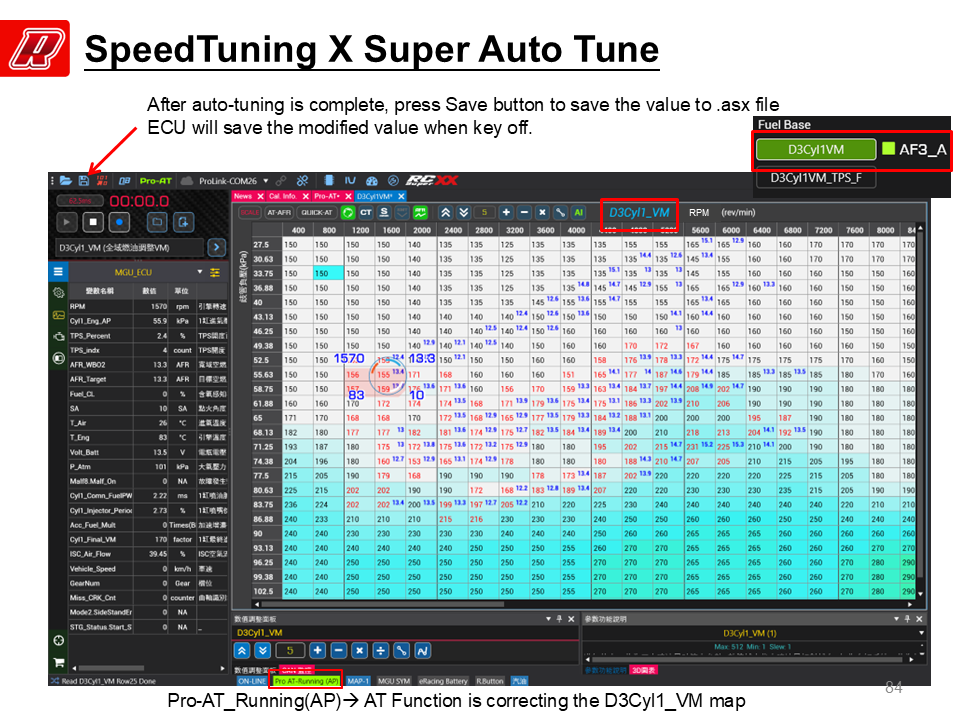Image resolution: width=960 pixels, height=720 pixels.
Task: Click the R.Button status item
Action: tap(489, 681)
